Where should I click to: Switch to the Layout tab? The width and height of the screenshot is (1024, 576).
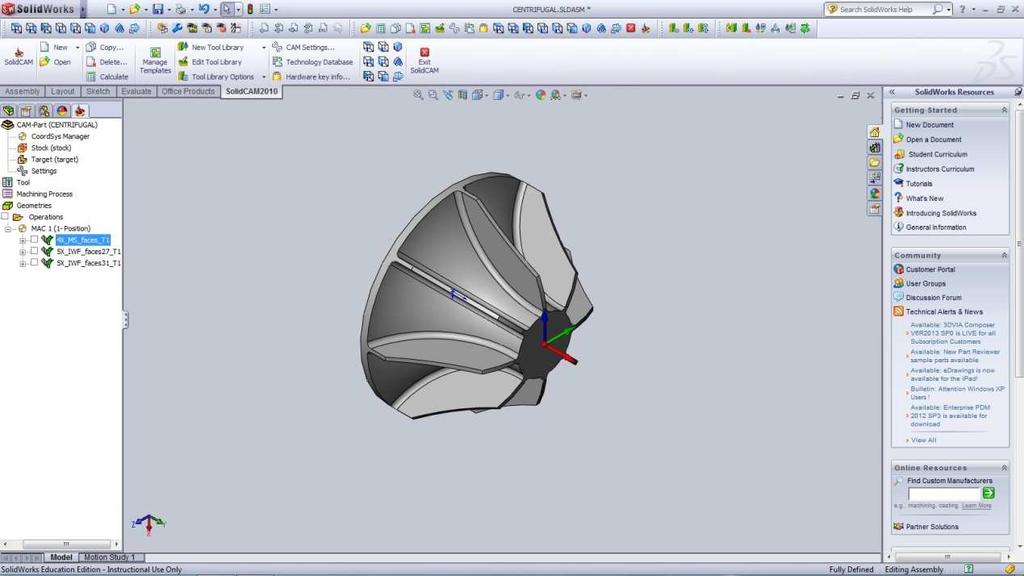63,91
